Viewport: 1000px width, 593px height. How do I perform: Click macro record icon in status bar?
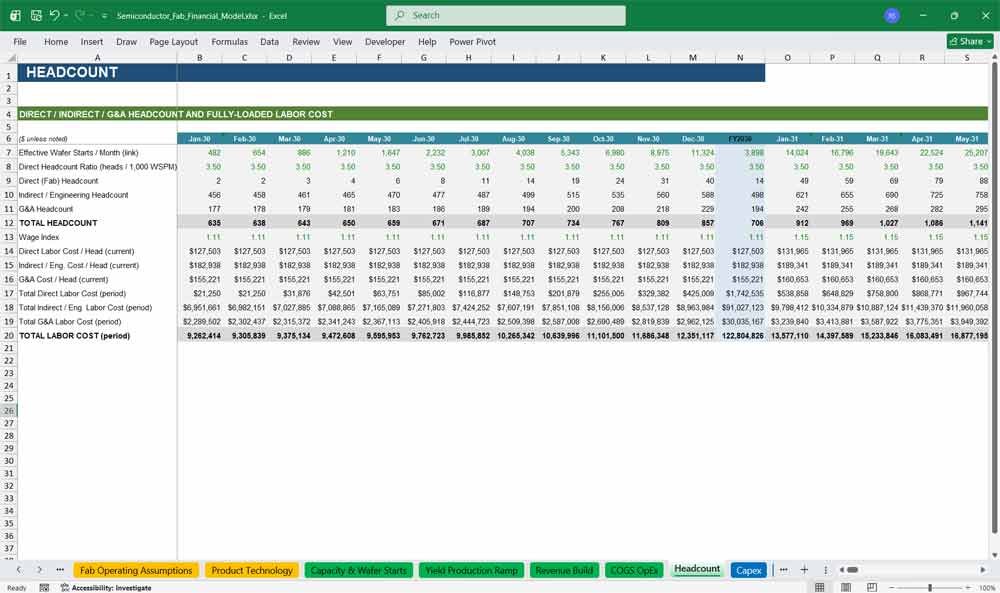click(x=44, y=587)
